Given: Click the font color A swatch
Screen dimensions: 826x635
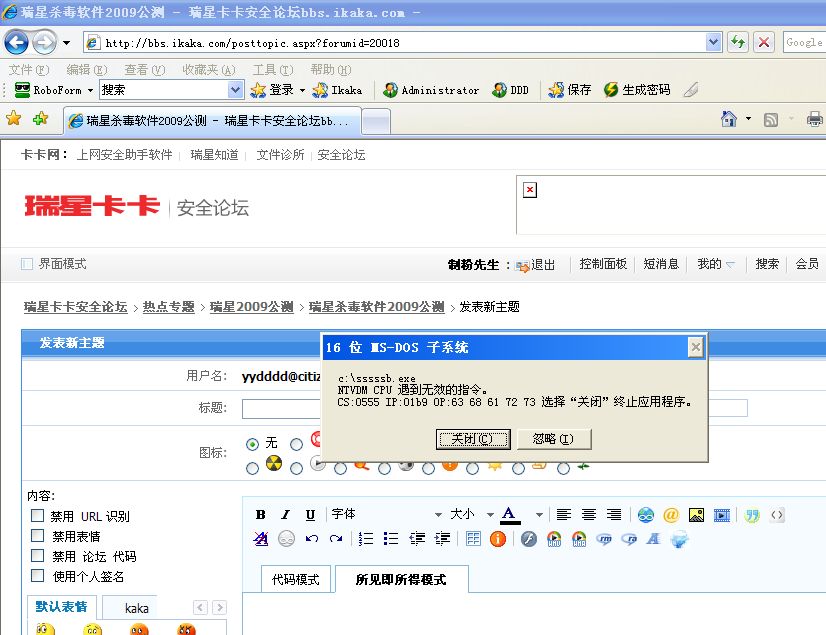Looking at the screenshot, I should point(509,515).
